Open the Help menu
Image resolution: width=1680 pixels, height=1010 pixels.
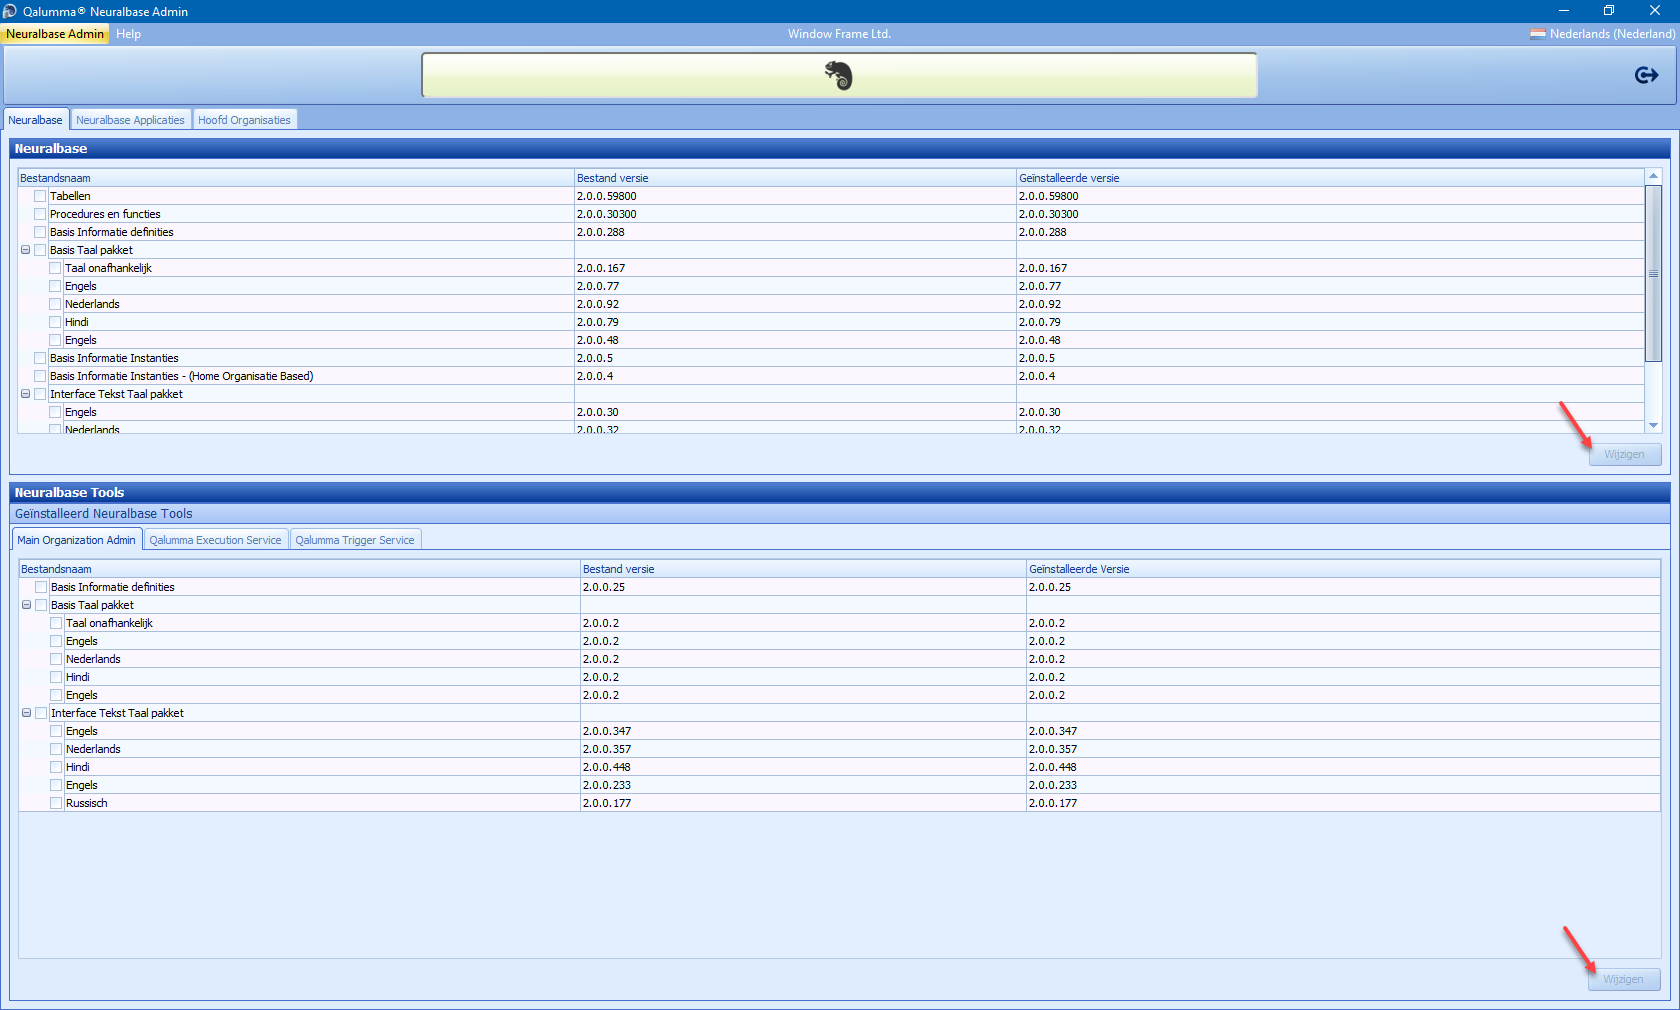[x=128, y=34]
